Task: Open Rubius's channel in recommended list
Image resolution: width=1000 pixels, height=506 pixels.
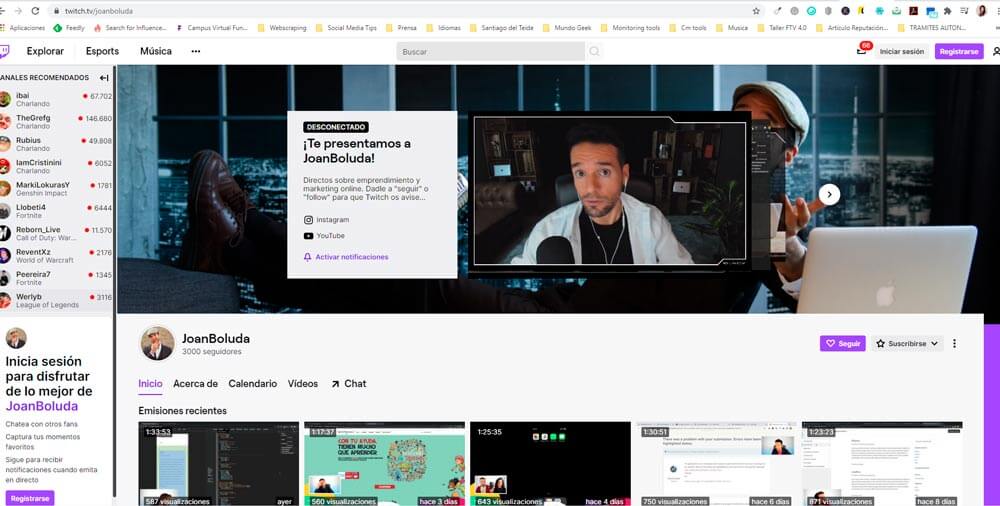Action: click(56, 144)
